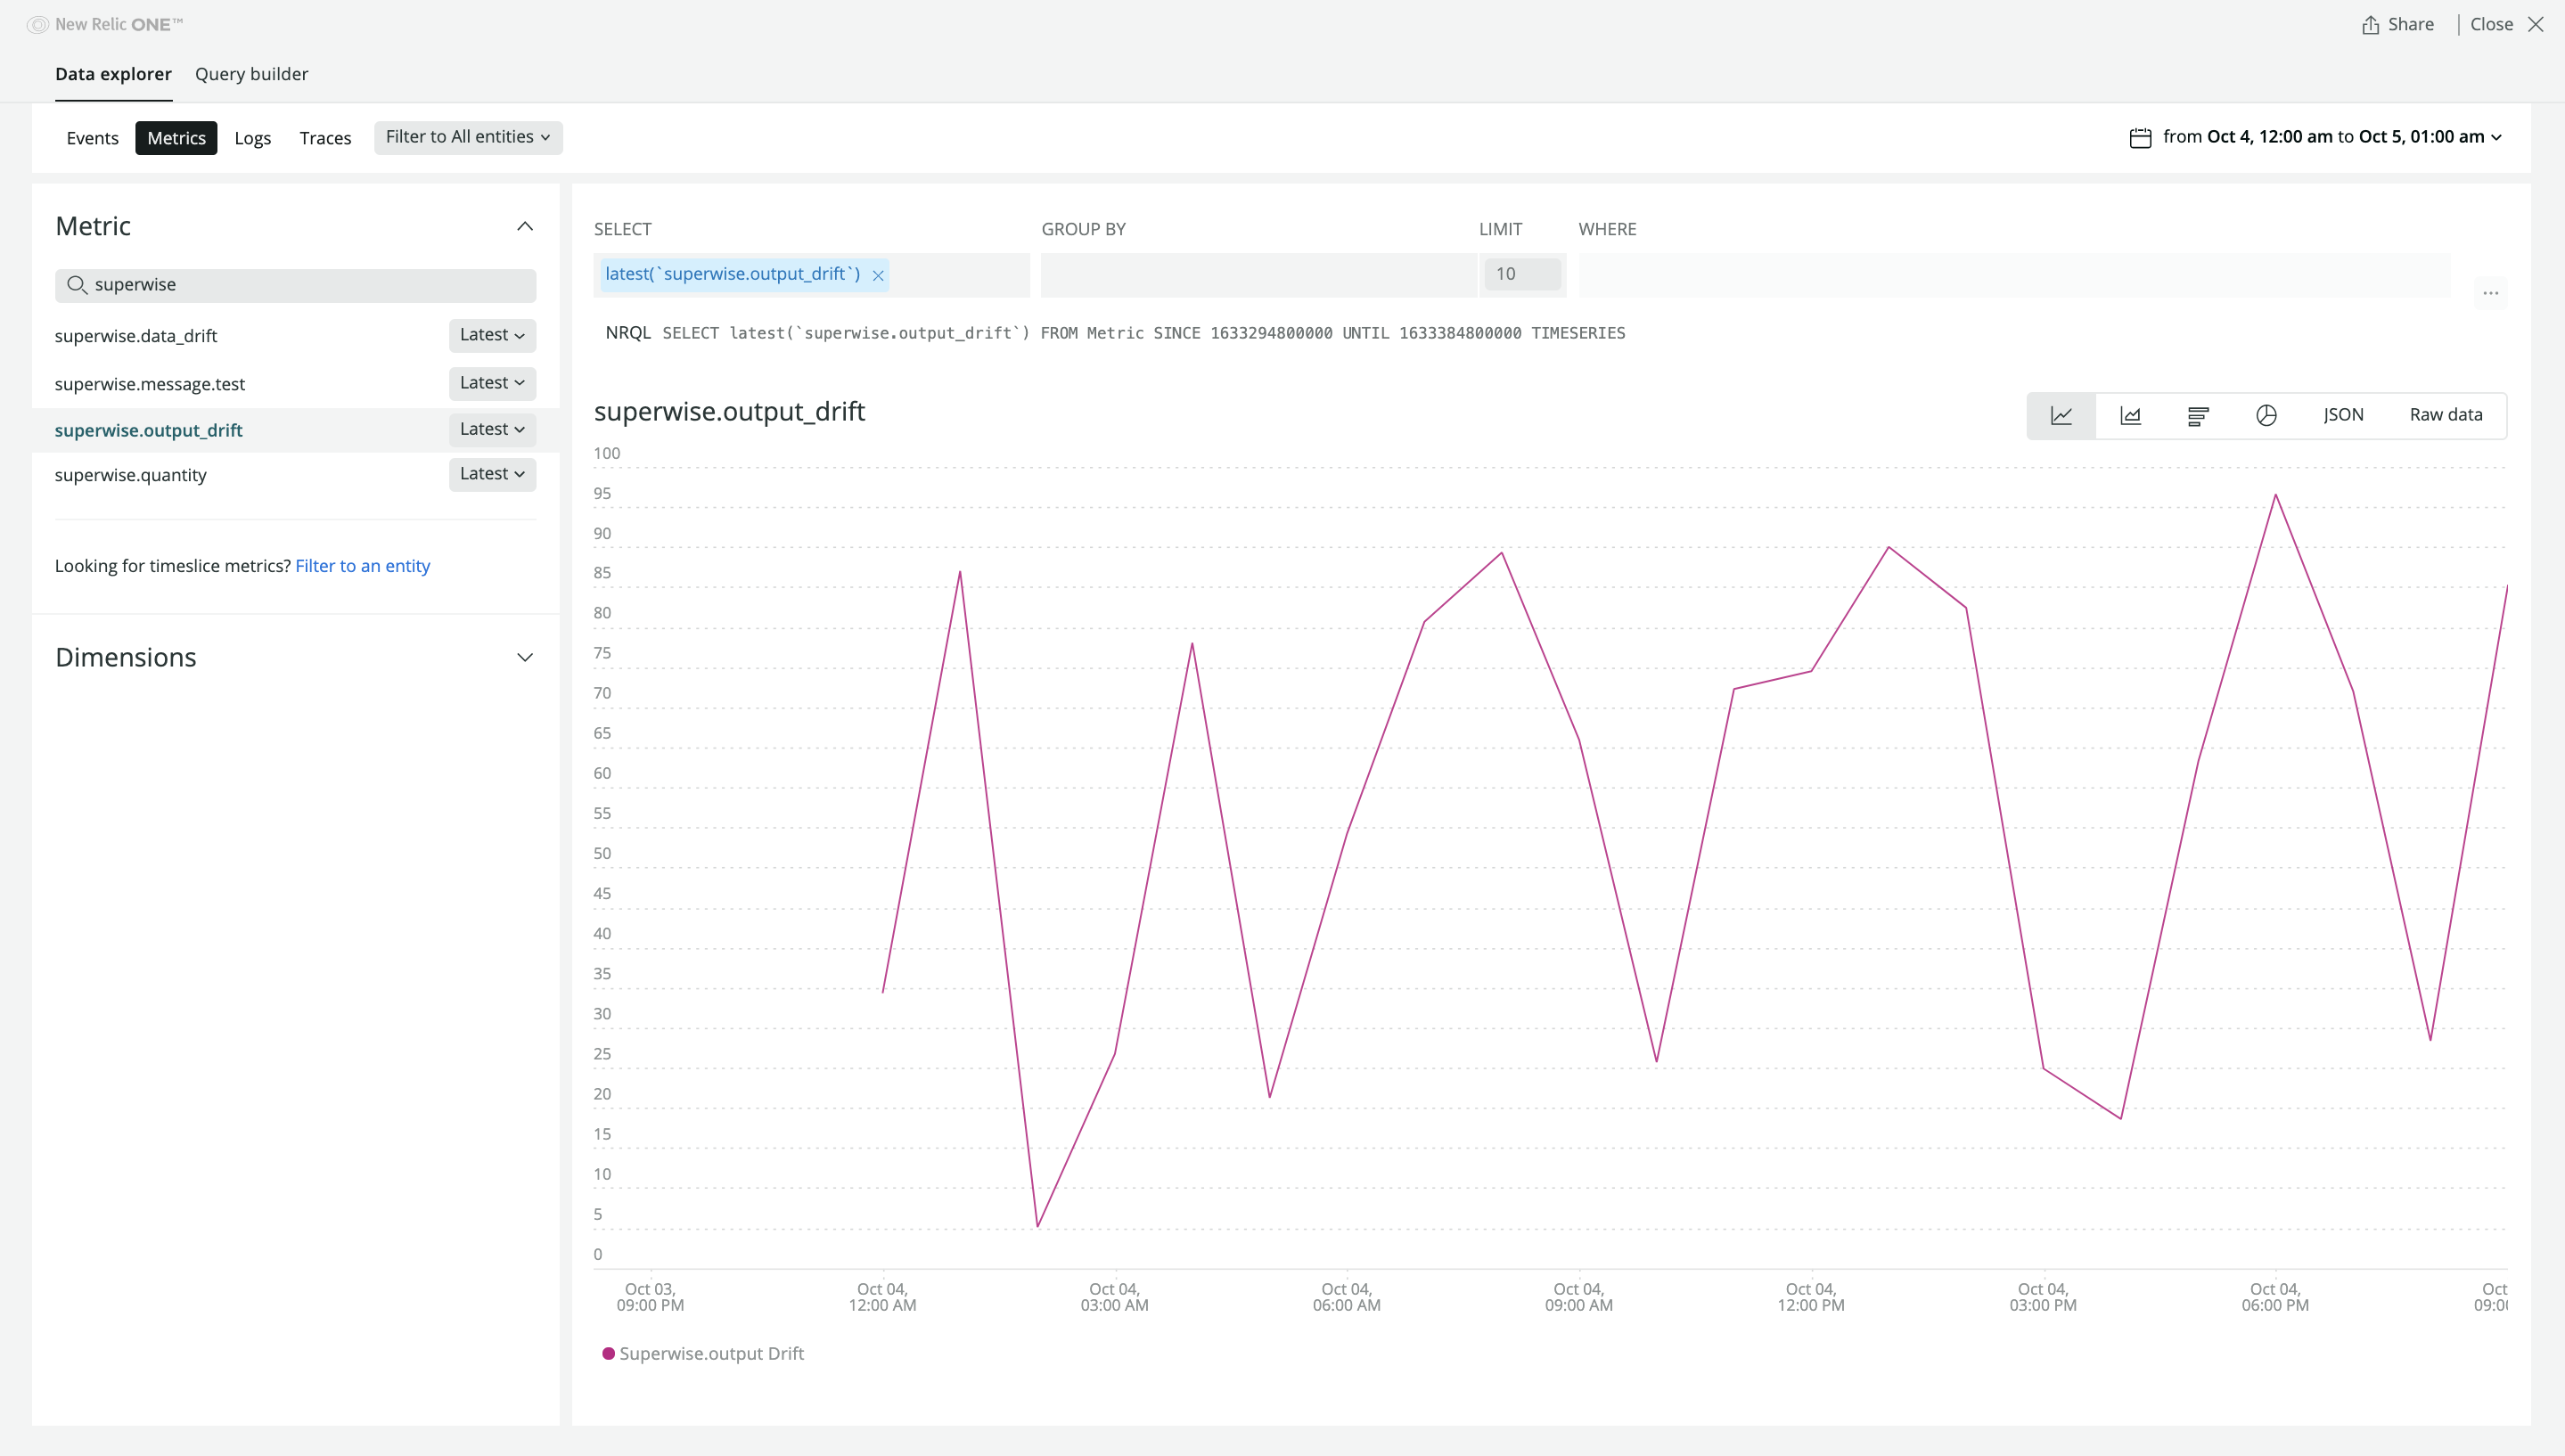Open Latest dropdown for superwise.data_drift
Image resolution: width=2565 pixels, height=1456 pixels.
click(x=492, y=335)
